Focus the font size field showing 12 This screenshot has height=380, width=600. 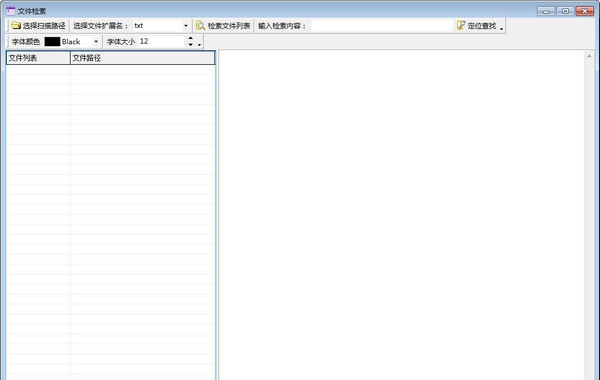tap(162, 41)
